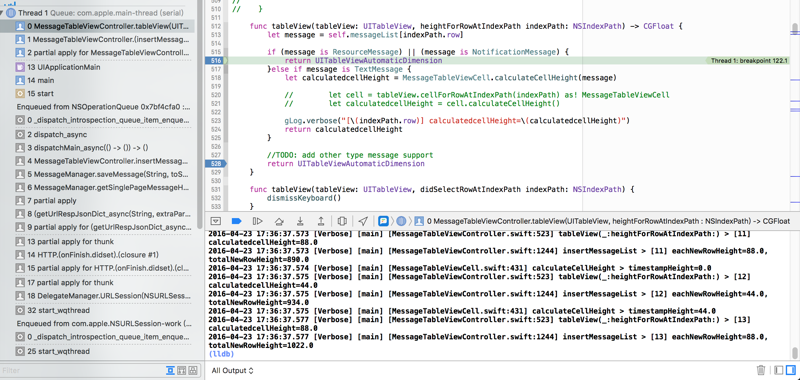Clear the console with trash icon
The image size is (800, 380).
coord(760,370)
